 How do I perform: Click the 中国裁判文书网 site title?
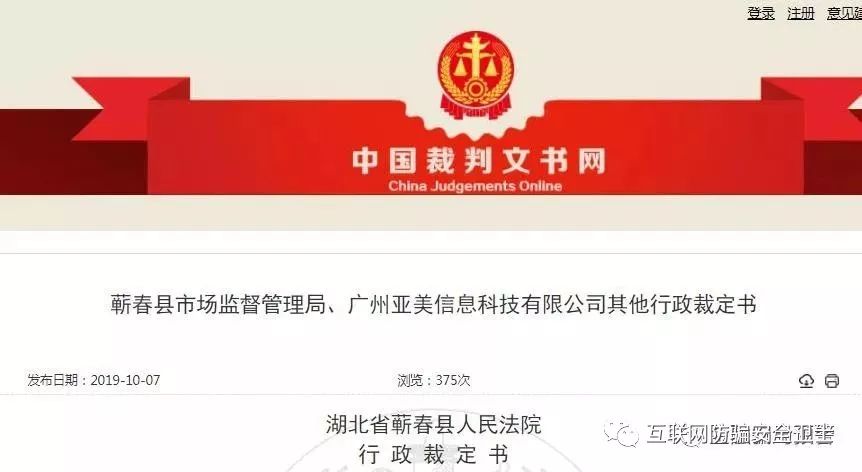(479, 160)
